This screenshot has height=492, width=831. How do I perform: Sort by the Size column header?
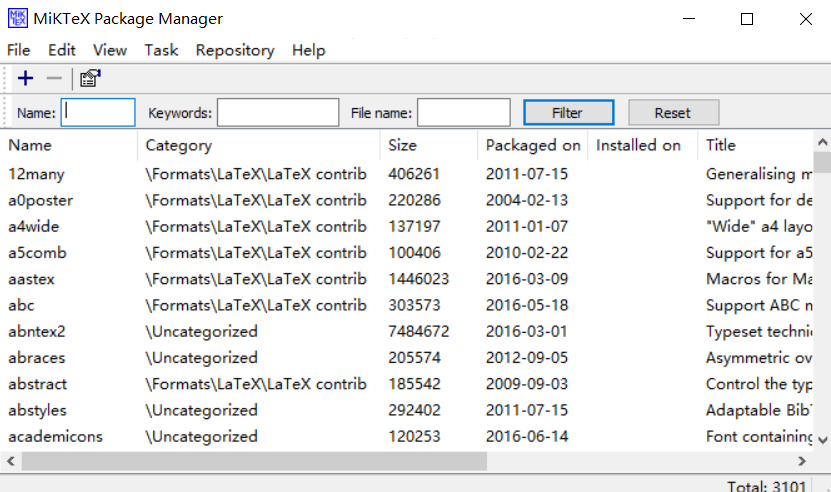(x=429, y=145)
